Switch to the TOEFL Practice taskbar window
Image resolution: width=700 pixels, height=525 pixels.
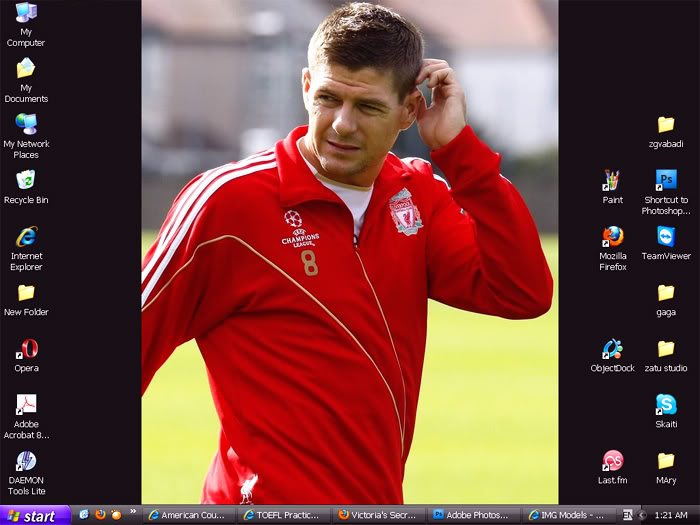point(283,515)
